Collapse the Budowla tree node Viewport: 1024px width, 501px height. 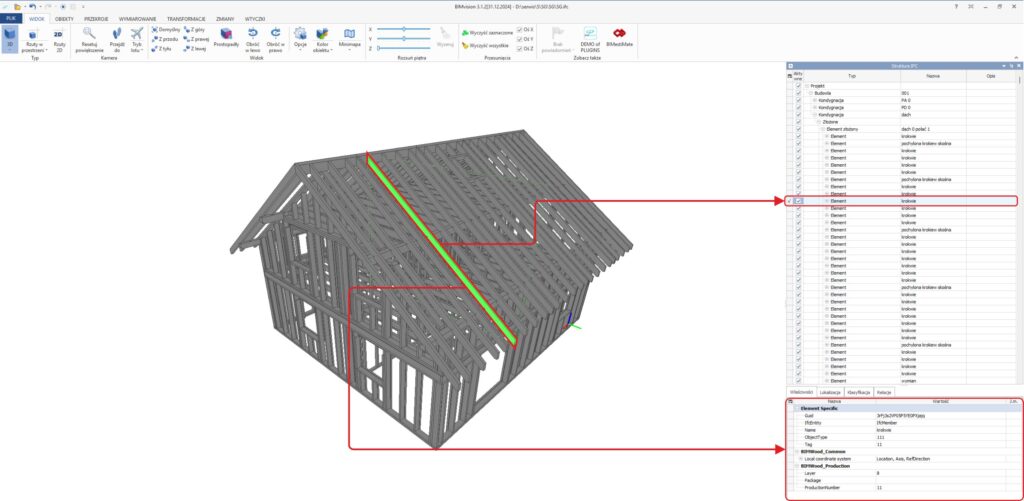(x=811, y=93)
